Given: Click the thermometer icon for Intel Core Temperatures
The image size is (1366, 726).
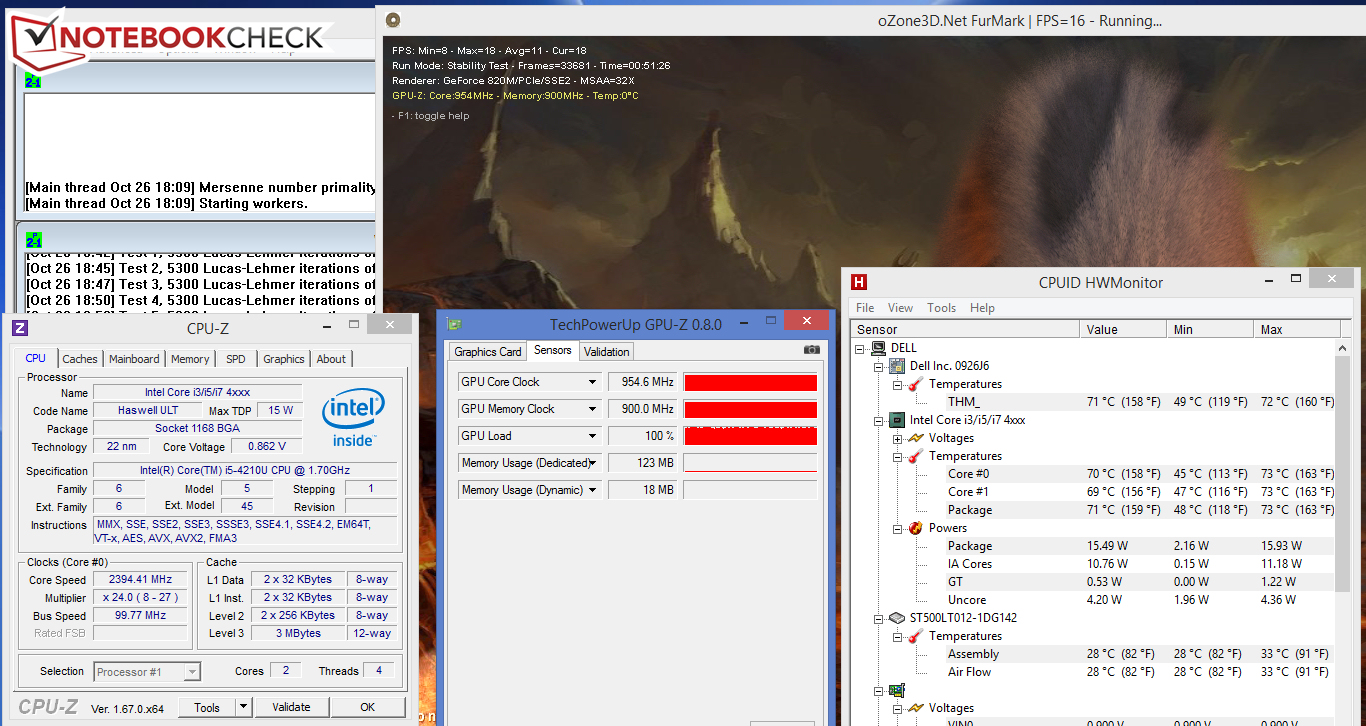Looking at the screenshot, I should coord(915,456).
